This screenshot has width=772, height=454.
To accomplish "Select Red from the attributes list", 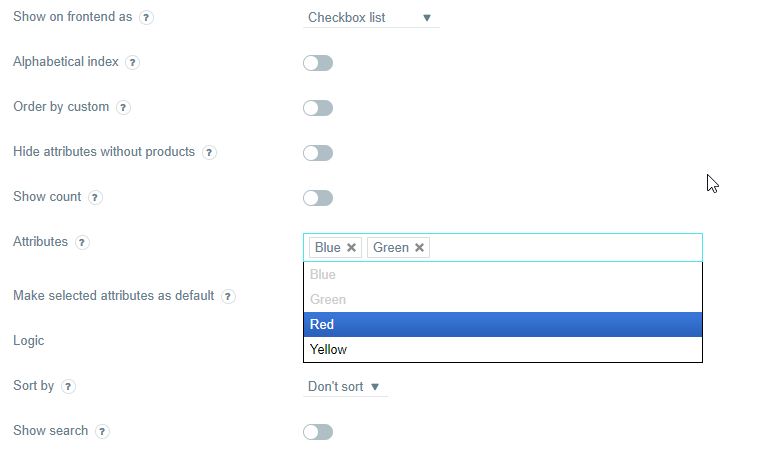I will coord(503,324).
